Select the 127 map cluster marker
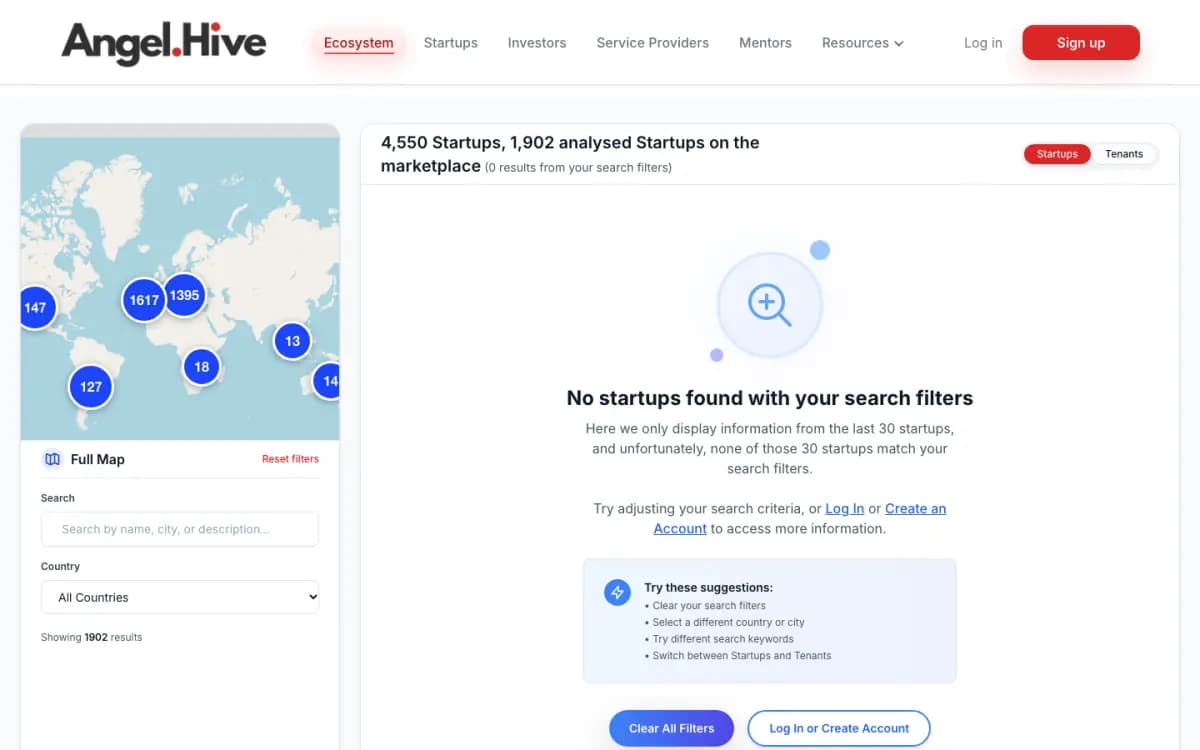 point(91,387)
